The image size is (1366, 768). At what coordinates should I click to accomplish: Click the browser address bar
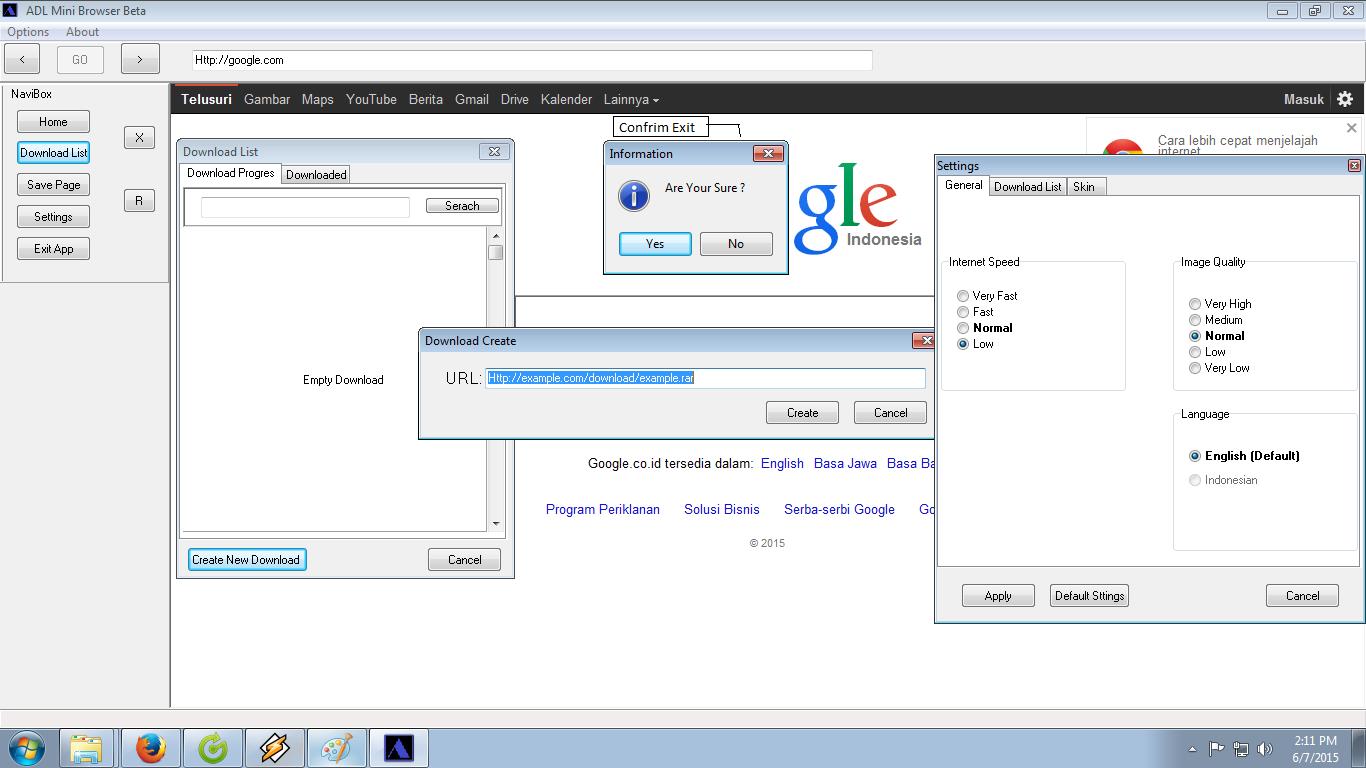[x=532, y=60]
